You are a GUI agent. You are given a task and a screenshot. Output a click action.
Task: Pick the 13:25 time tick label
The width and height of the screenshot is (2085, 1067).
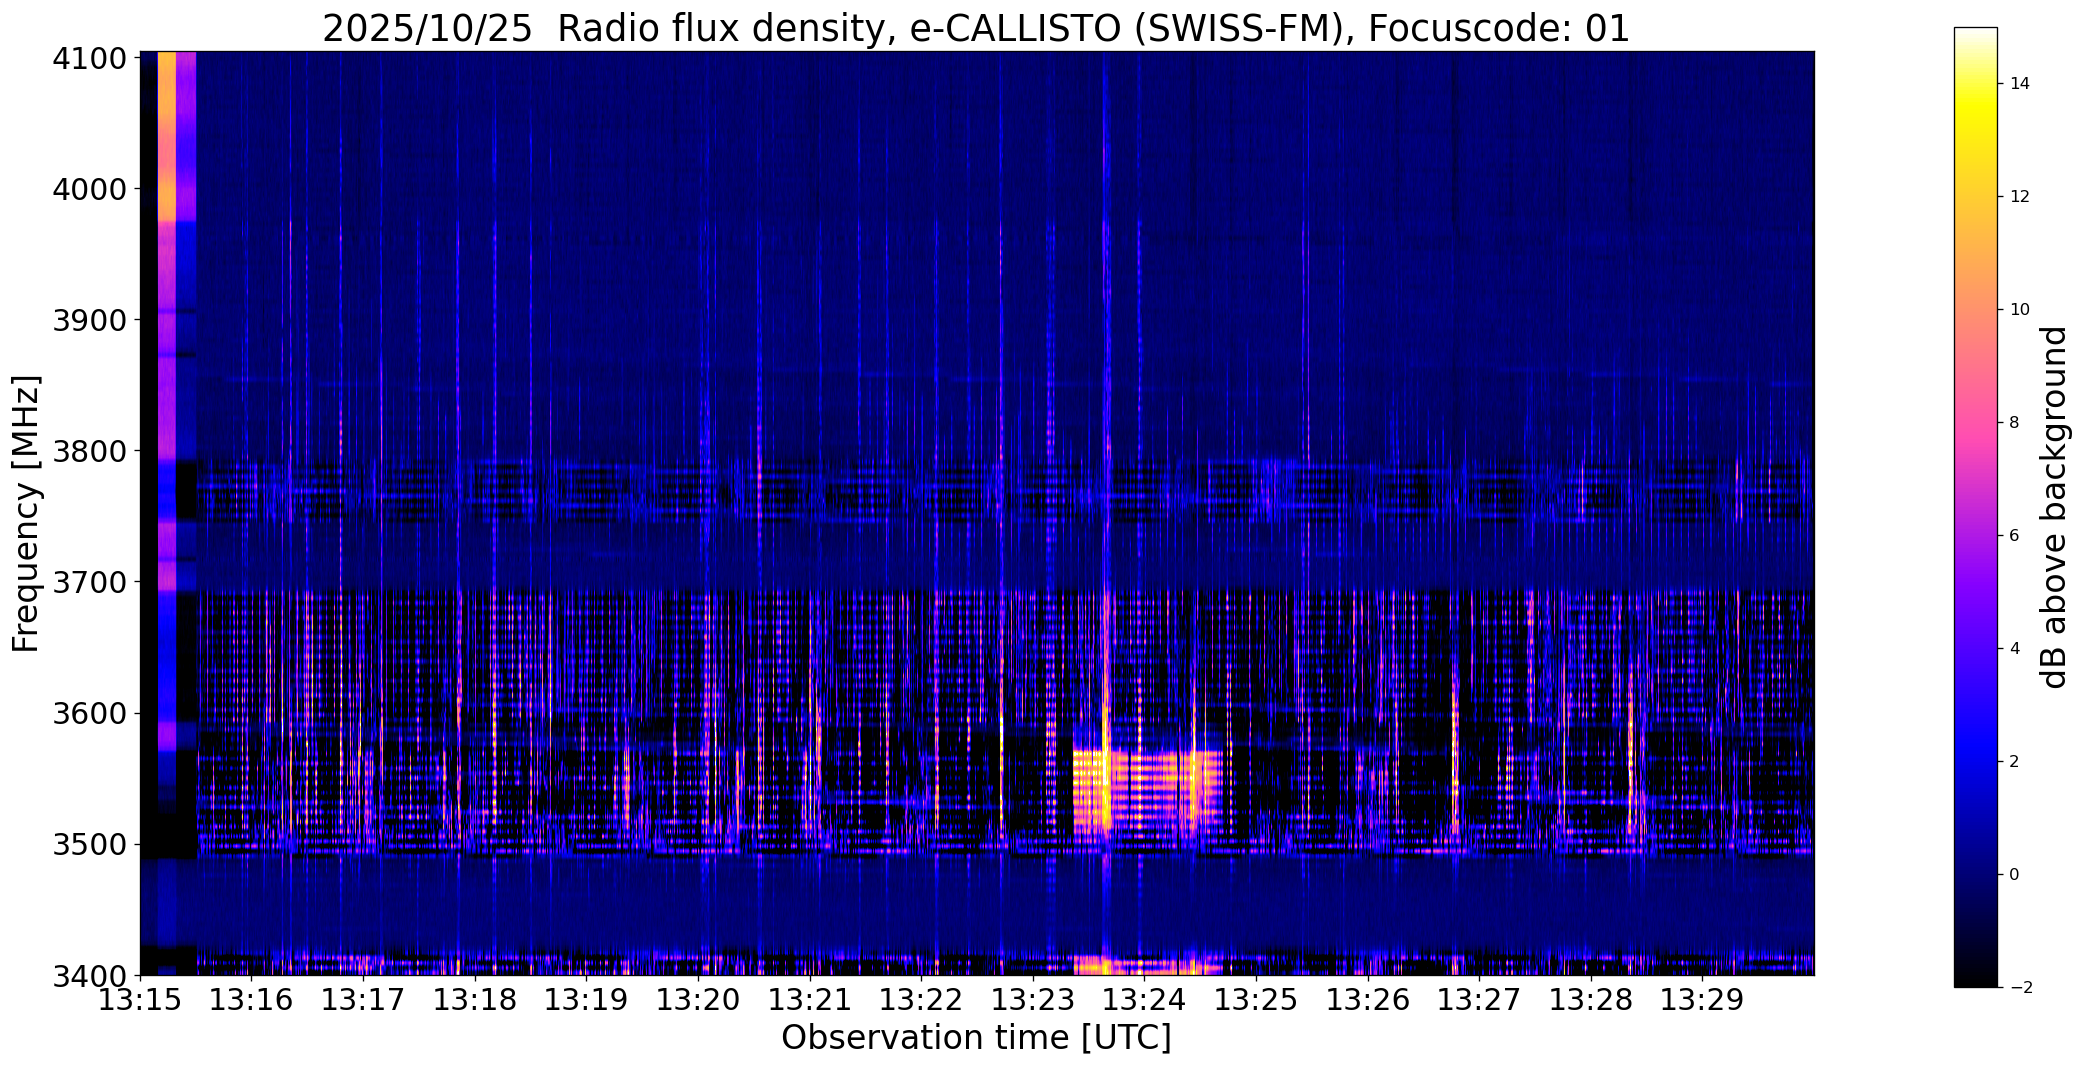[x=1256, y=1000]
